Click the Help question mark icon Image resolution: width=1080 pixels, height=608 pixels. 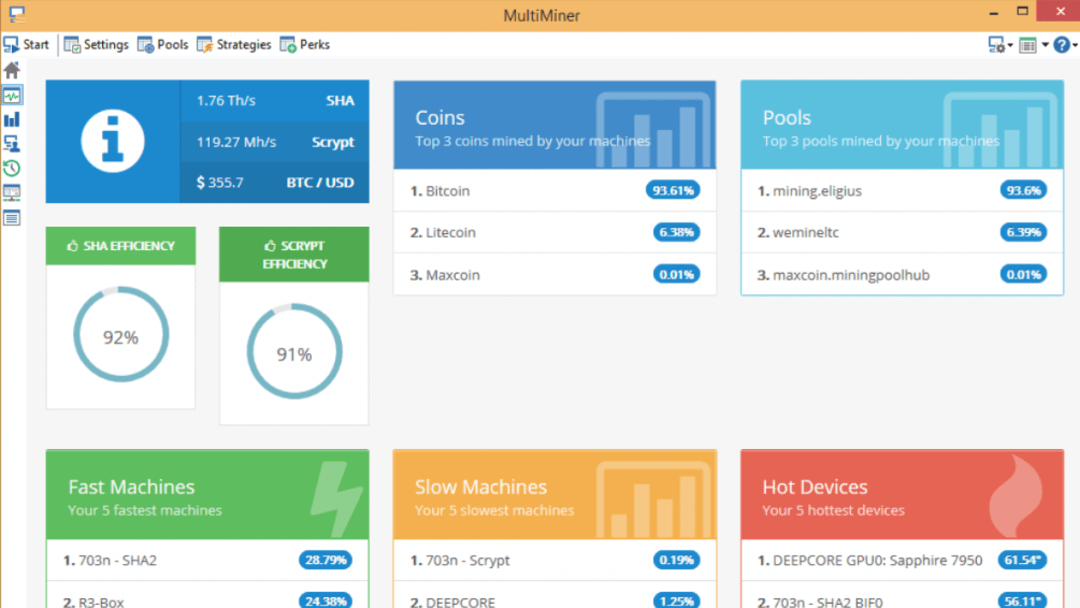(1061, 44)
